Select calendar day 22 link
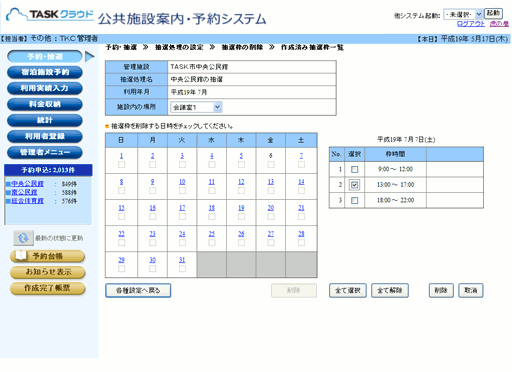Screen dimensions: 512x372 122,234
